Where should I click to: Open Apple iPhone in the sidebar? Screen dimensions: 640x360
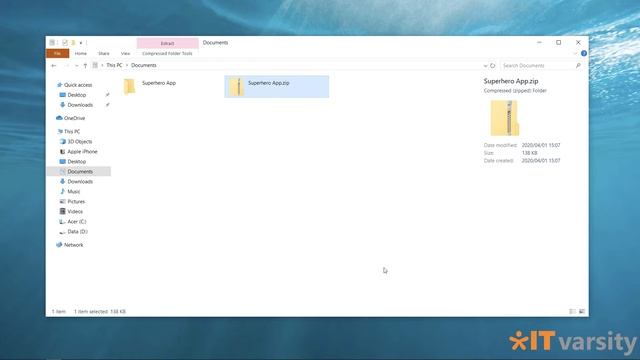point(82,151)
